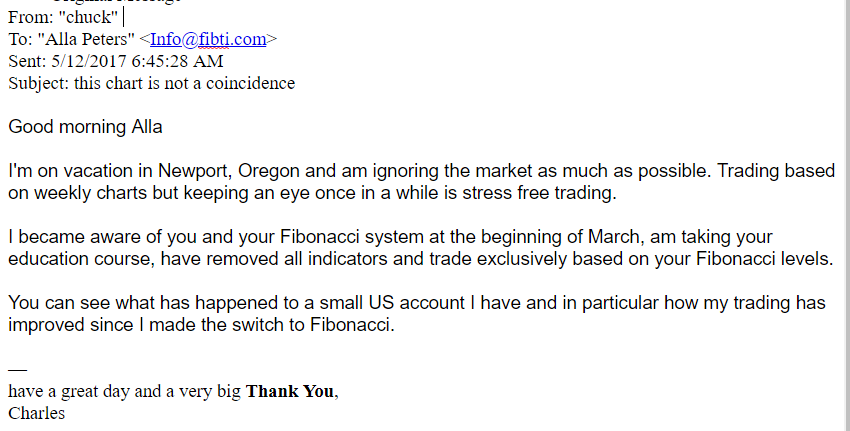Click the "Charles" signature name

tap(36, 414)
